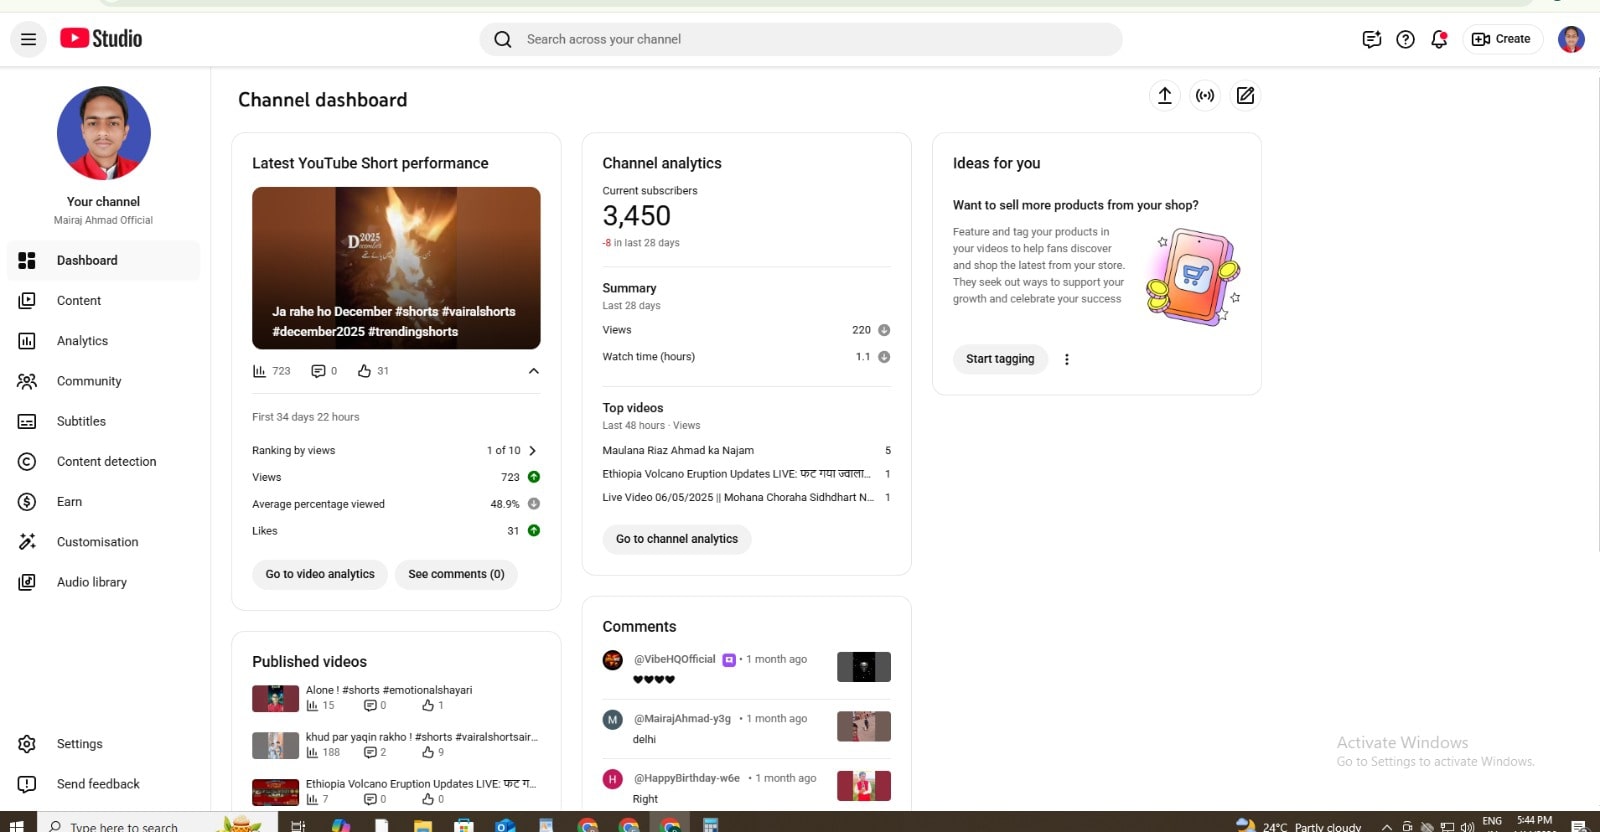Click the Start tagging button

(1000, 359)
